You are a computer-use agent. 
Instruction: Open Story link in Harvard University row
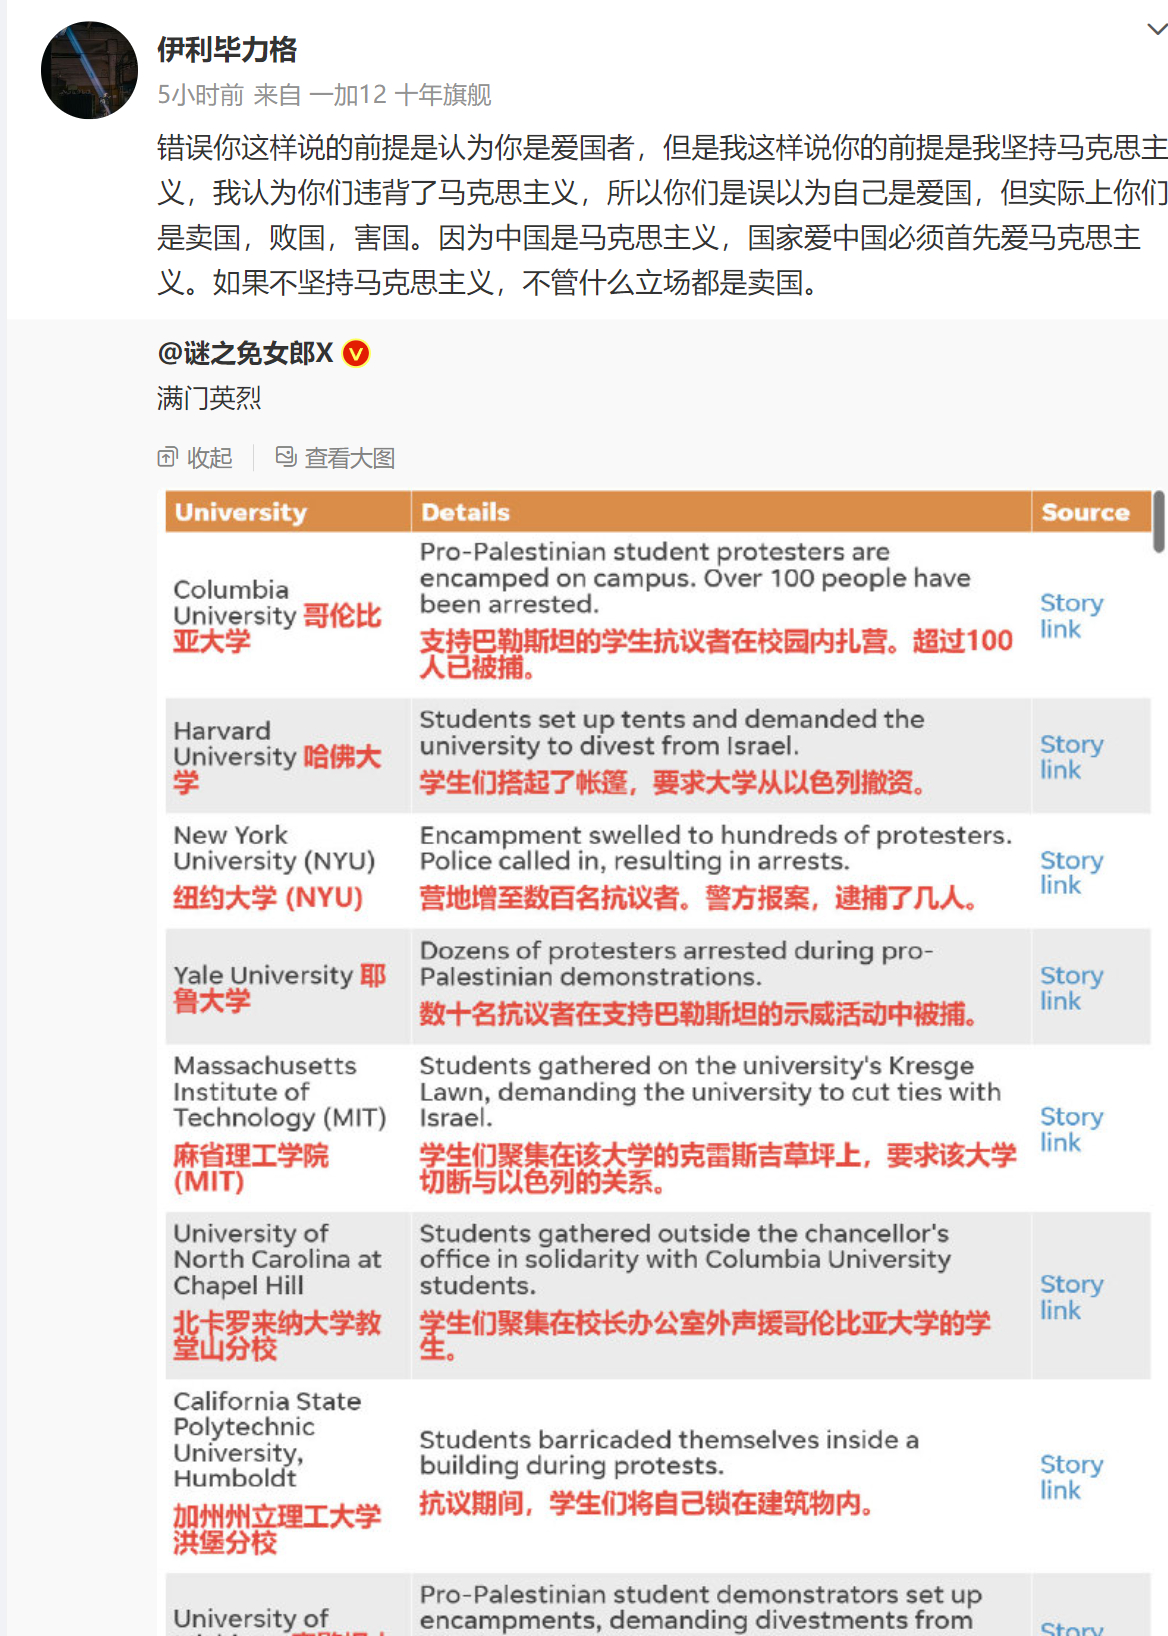click(x=1071, y=757)
